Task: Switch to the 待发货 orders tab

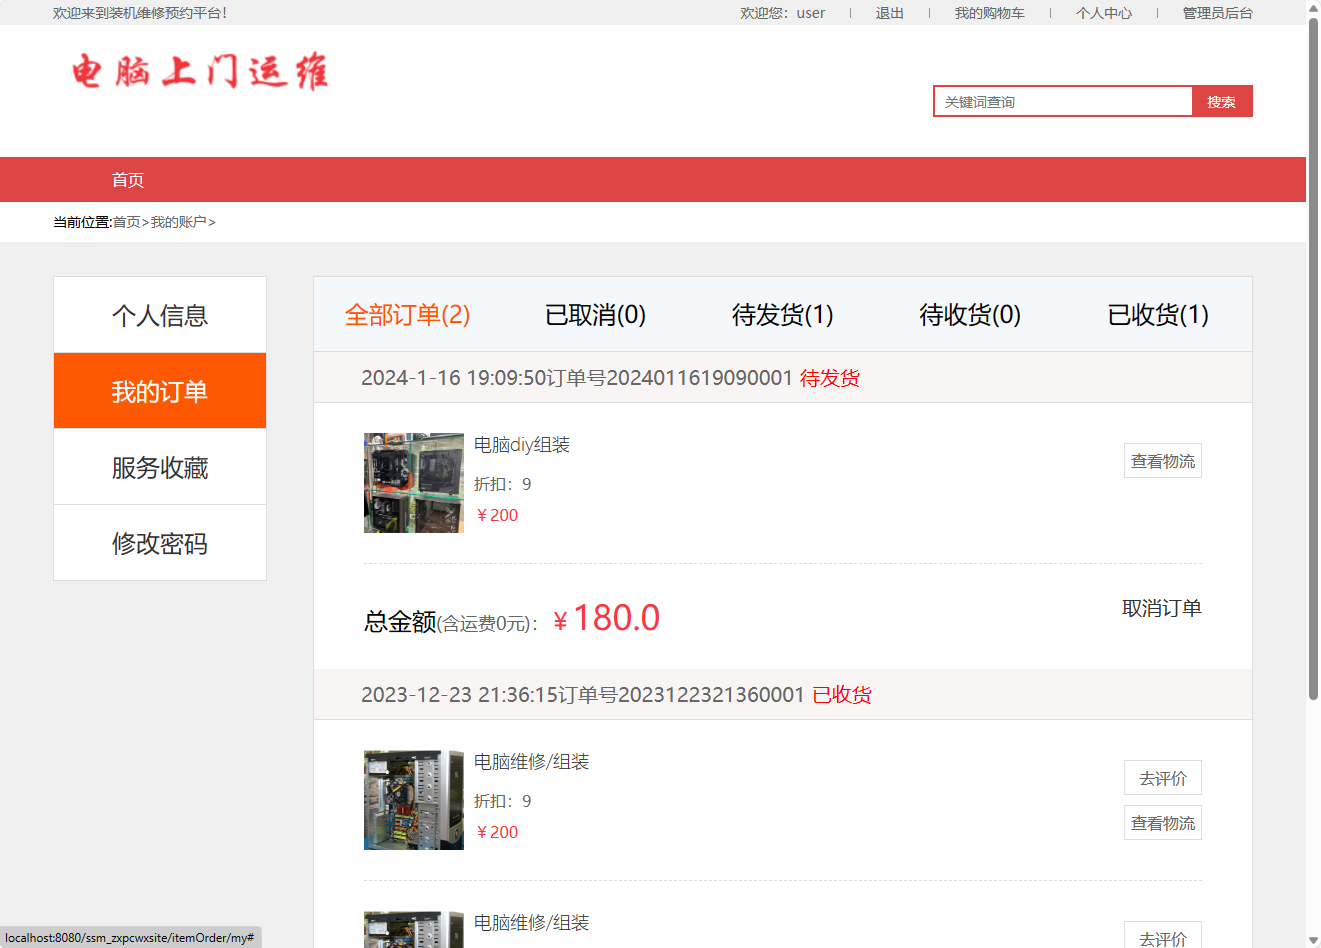Action: coord(782,314)
